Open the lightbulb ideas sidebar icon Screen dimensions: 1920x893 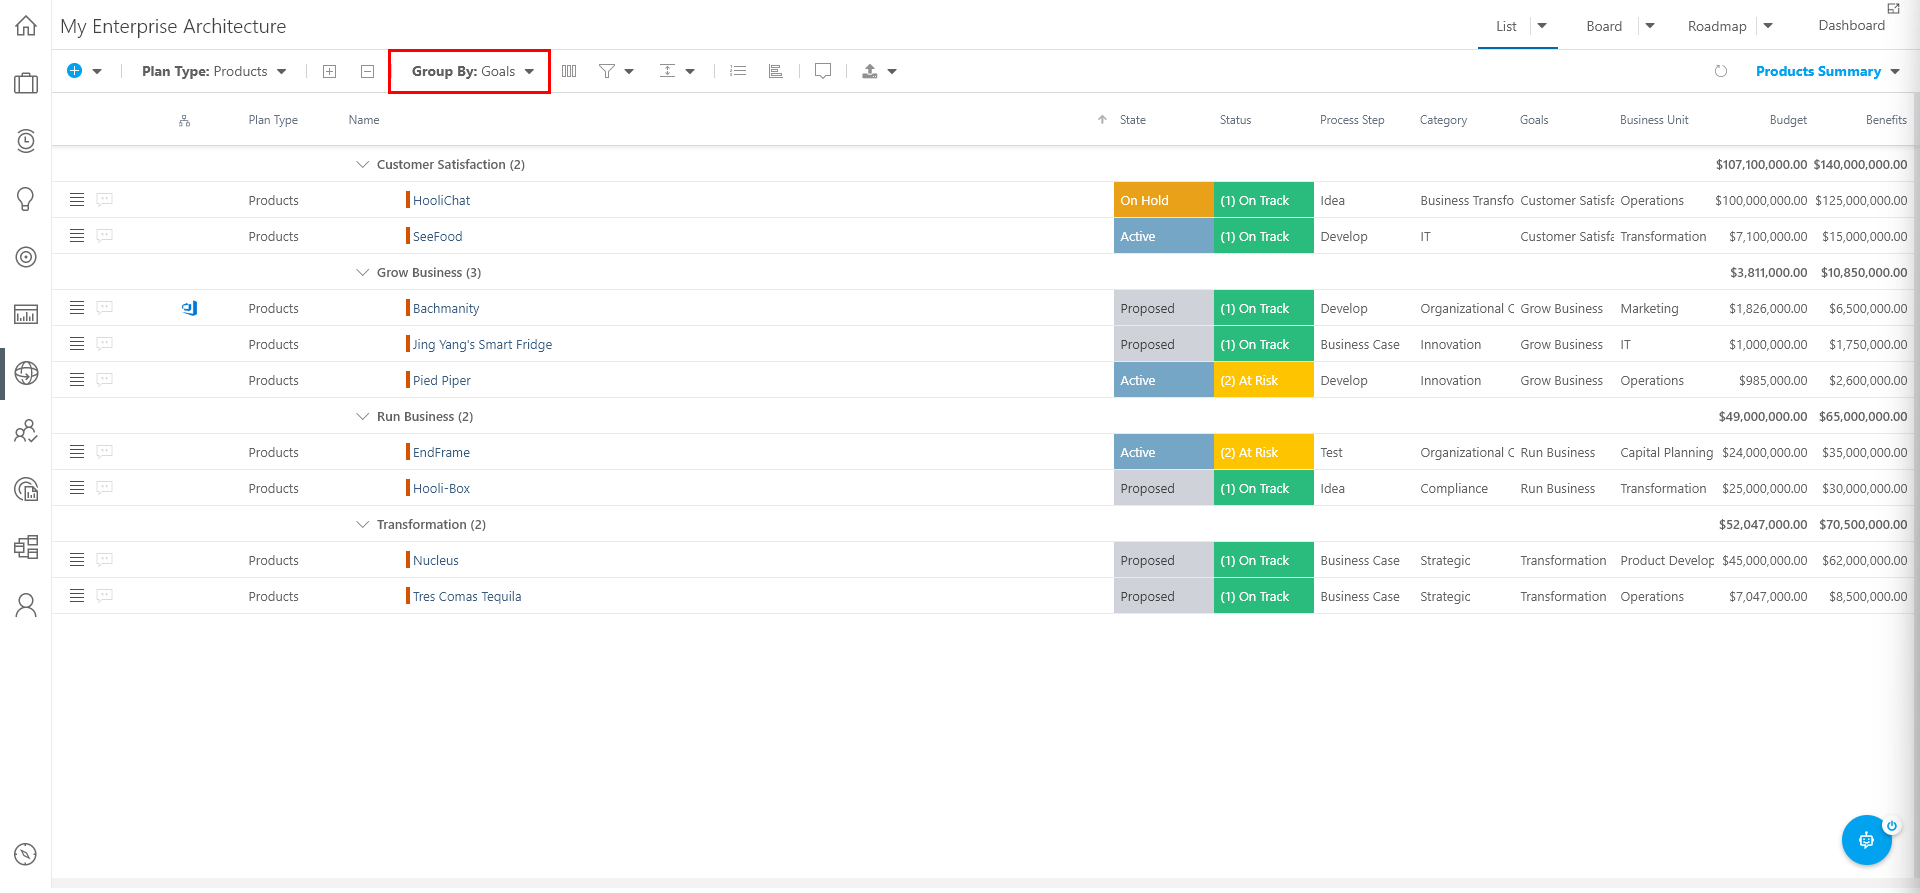(x=26, y=199)
